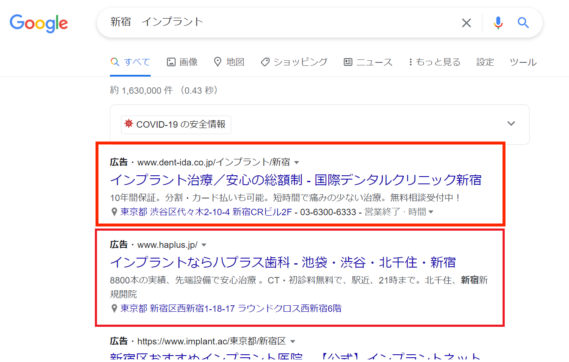Expand the COVID-19 safety info chevron
This screenshot has height=362, width=569.
click(x=511, y=124)
